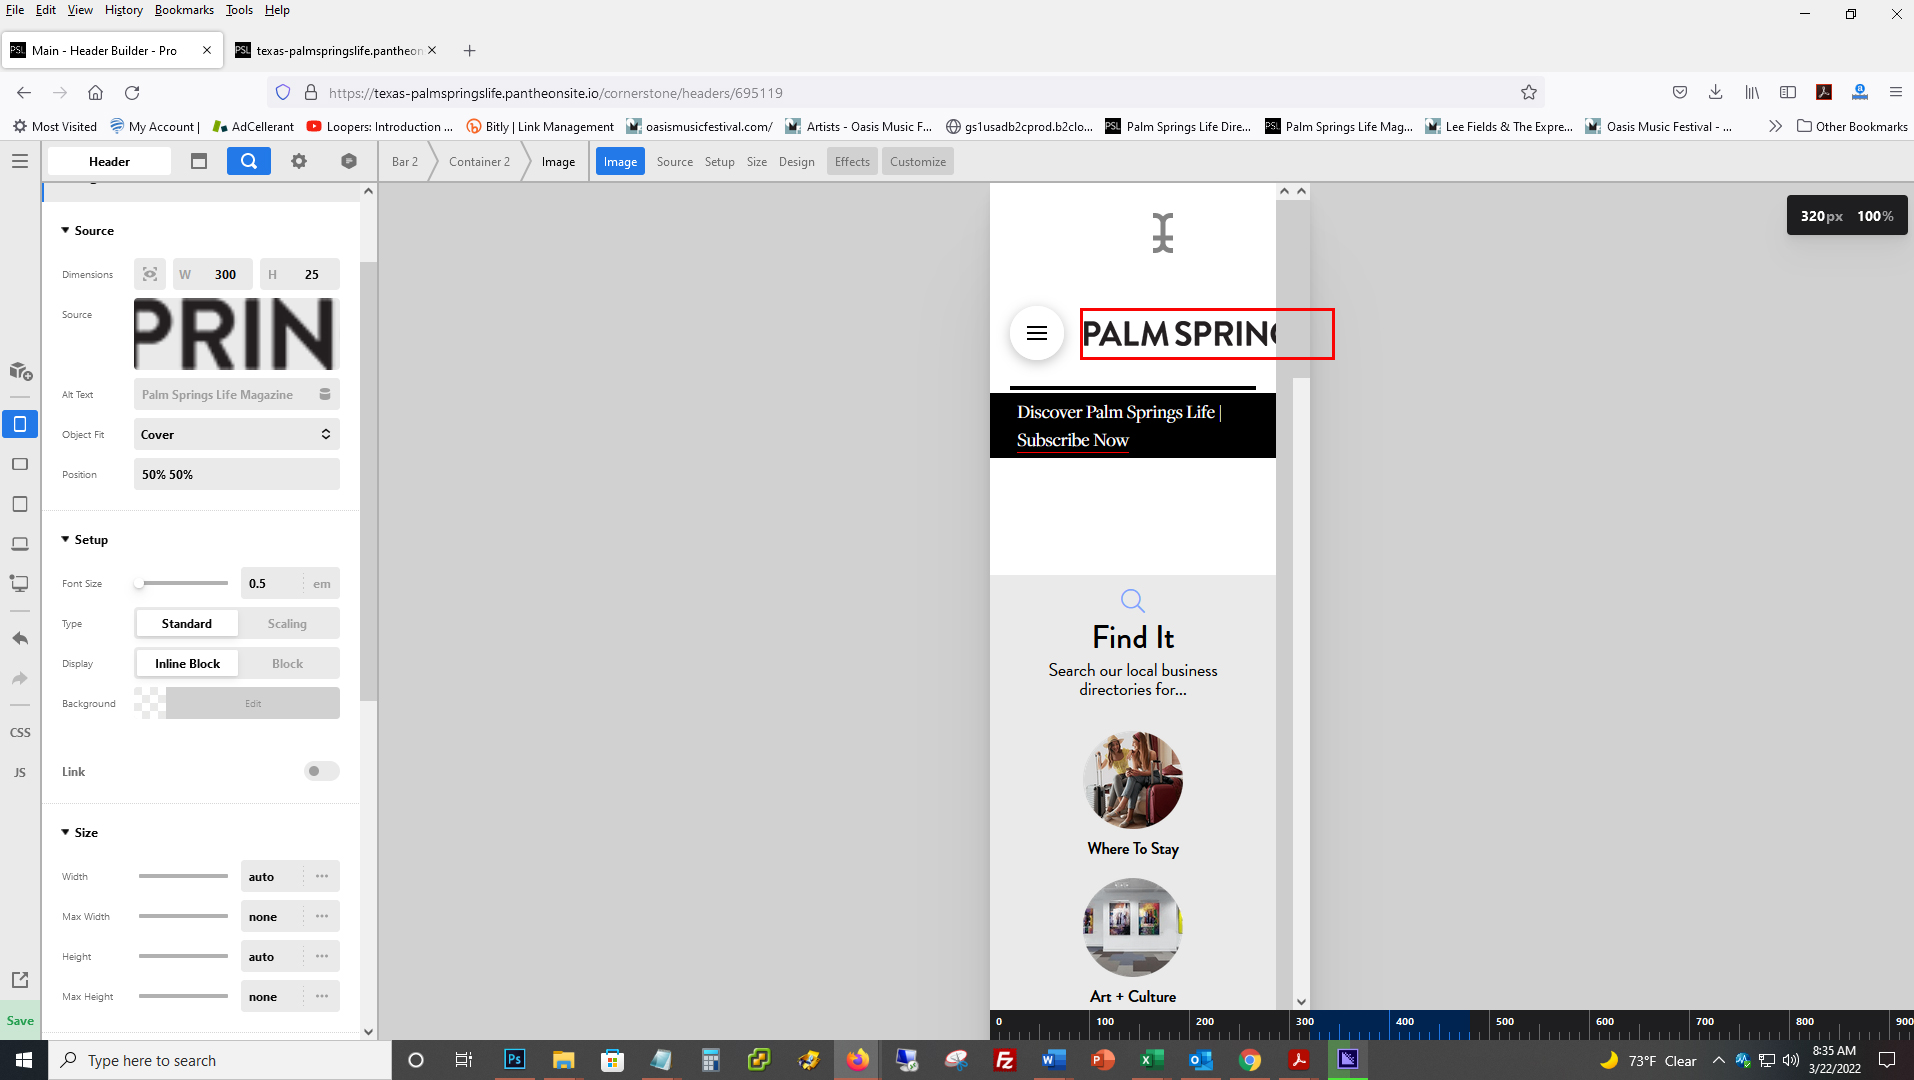Open the Object Fit dropdown
Screen dimensions: 1914x1080
[x=237, y=434]
